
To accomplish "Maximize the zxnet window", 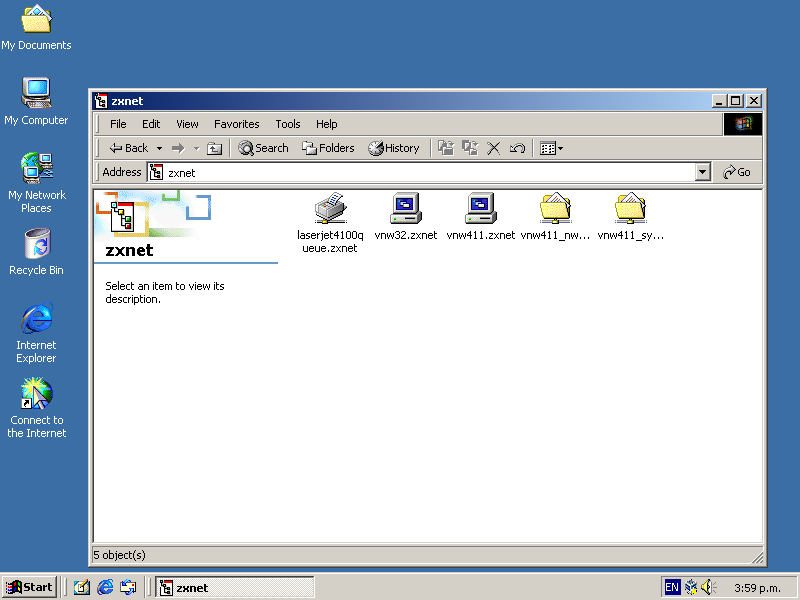I will pos(735,101).
